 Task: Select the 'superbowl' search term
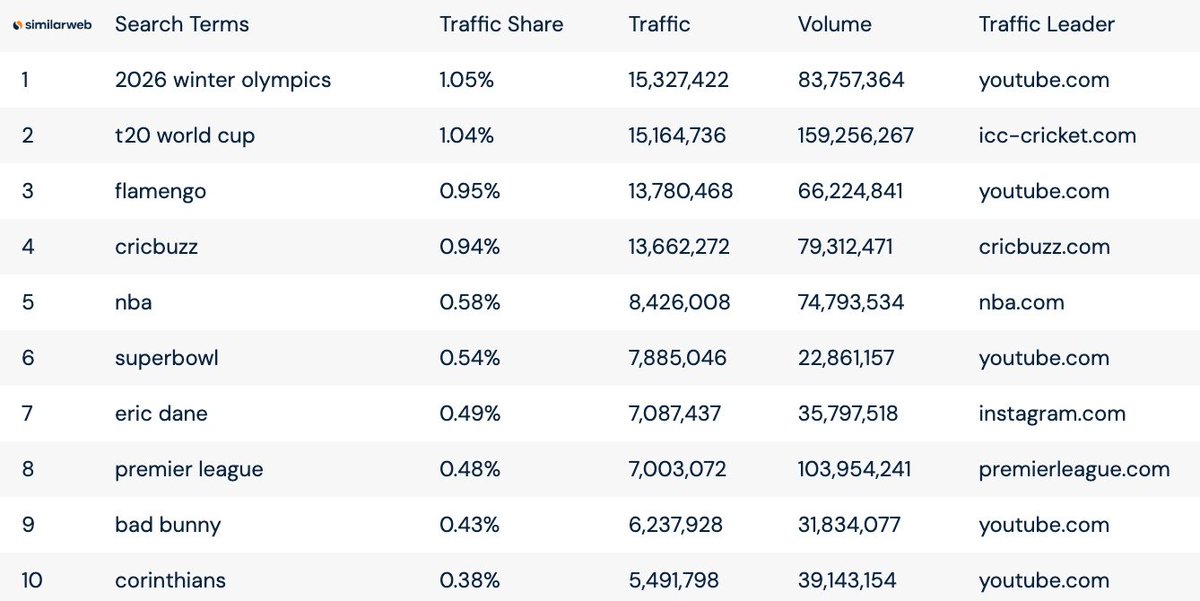[x=165, y=358]
